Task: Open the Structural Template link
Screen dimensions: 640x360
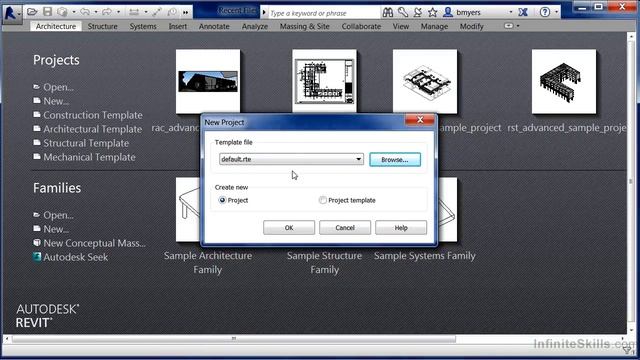Action: click(x=86, y=143)
